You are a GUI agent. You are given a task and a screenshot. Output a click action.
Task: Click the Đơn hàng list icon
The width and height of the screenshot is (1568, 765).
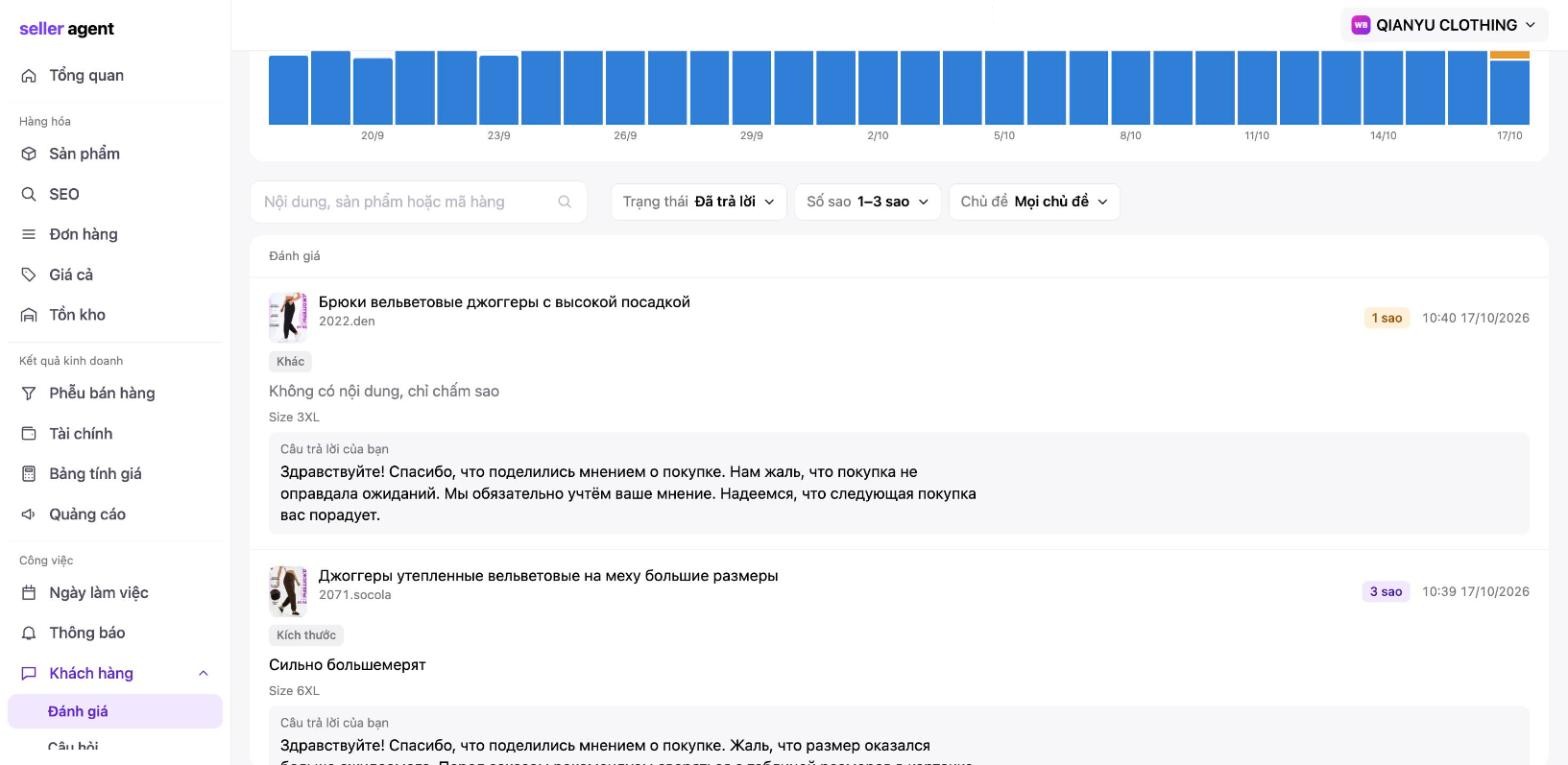pyautogui.click(x=28, y=234)
